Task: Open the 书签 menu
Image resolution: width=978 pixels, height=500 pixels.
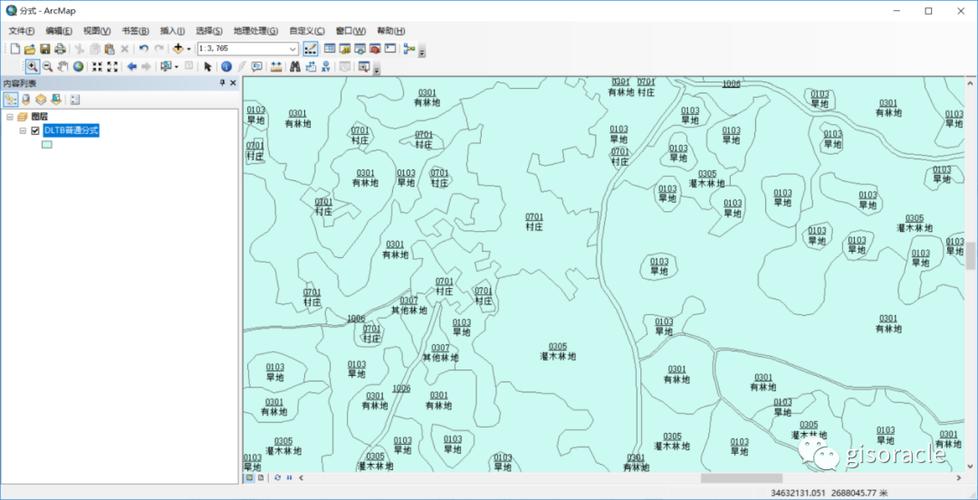Action: click(135, 31)
